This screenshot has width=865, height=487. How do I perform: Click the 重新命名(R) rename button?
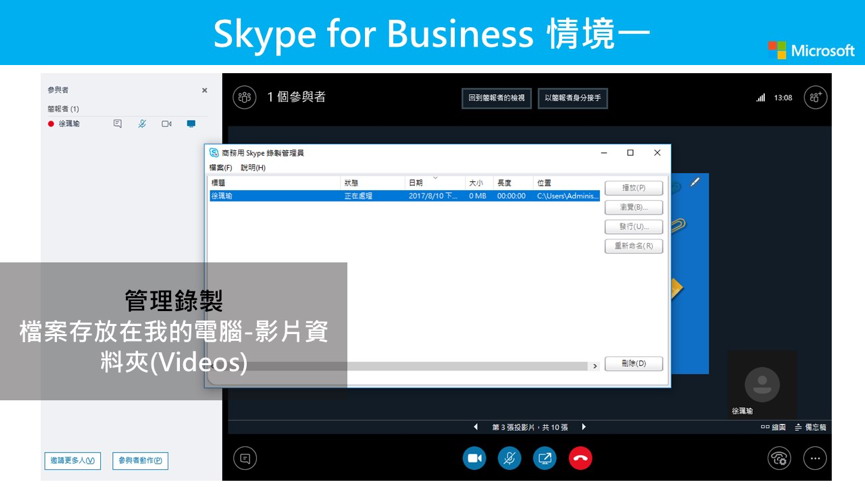click(634, 246)
